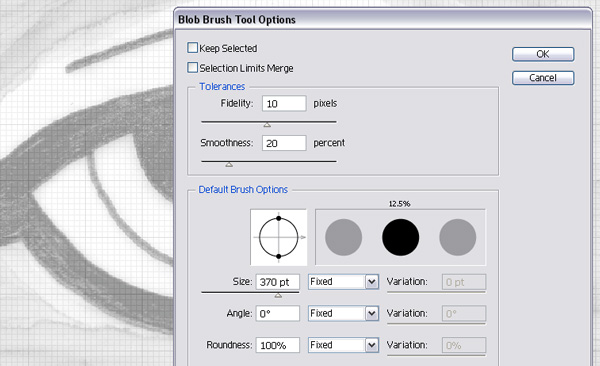
Task: Dismiss dialog with the Cancel button
Action: (543, 78)
